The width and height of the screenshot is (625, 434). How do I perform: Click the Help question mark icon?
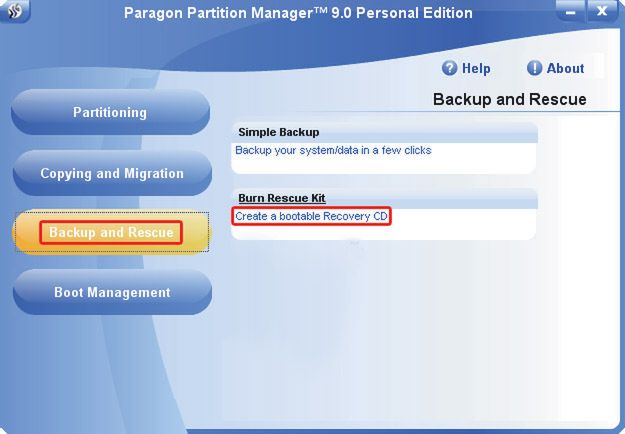click(x=449, y=68)
